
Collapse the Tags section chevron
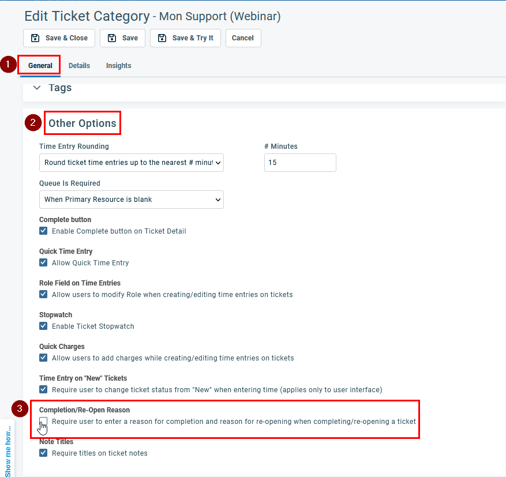click(37, 88)
